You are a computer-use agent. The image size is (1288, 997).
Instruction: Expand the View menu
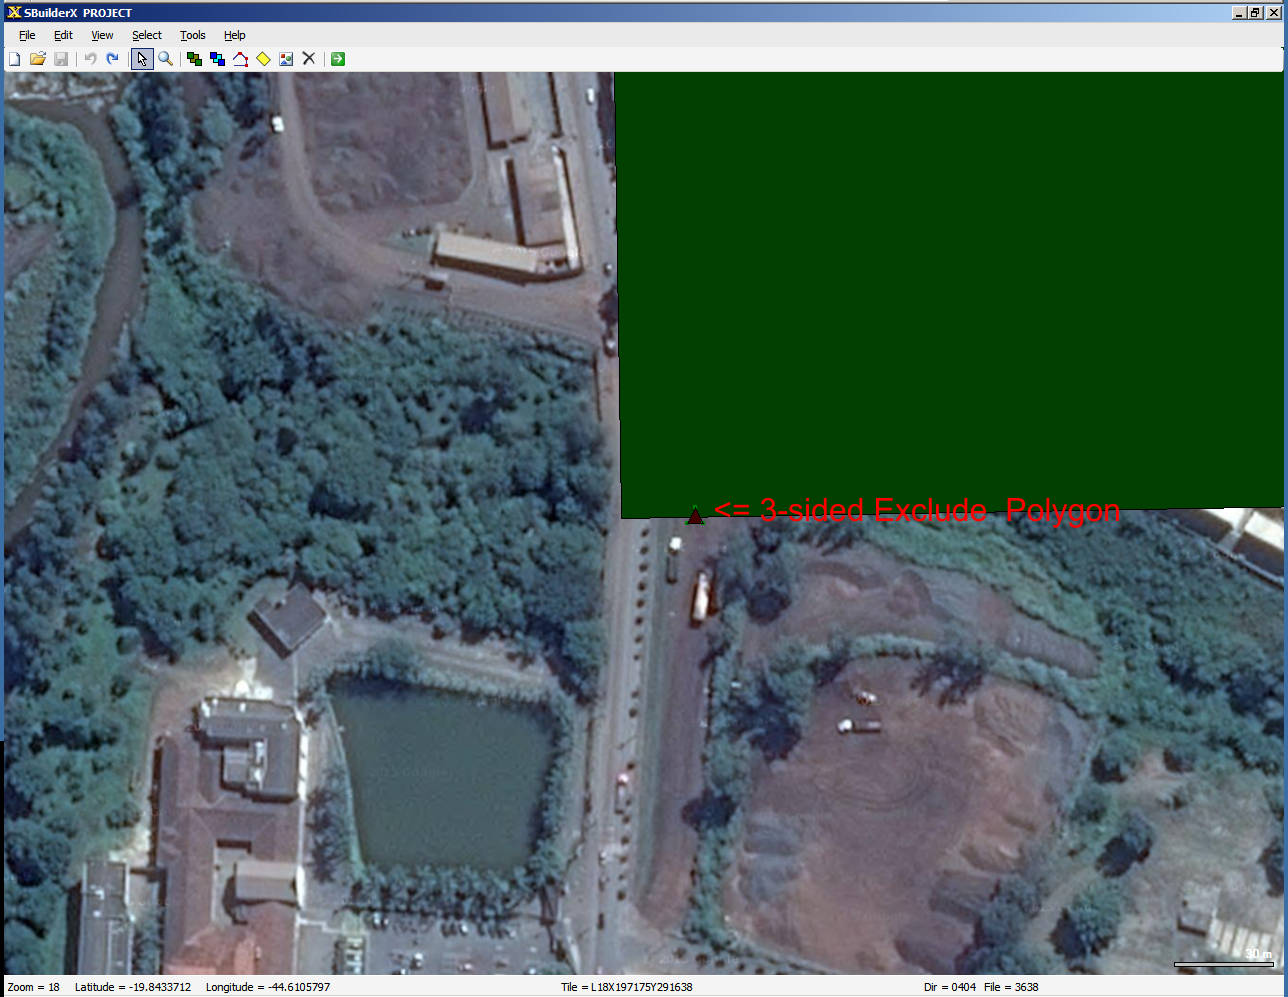point(102,35)
